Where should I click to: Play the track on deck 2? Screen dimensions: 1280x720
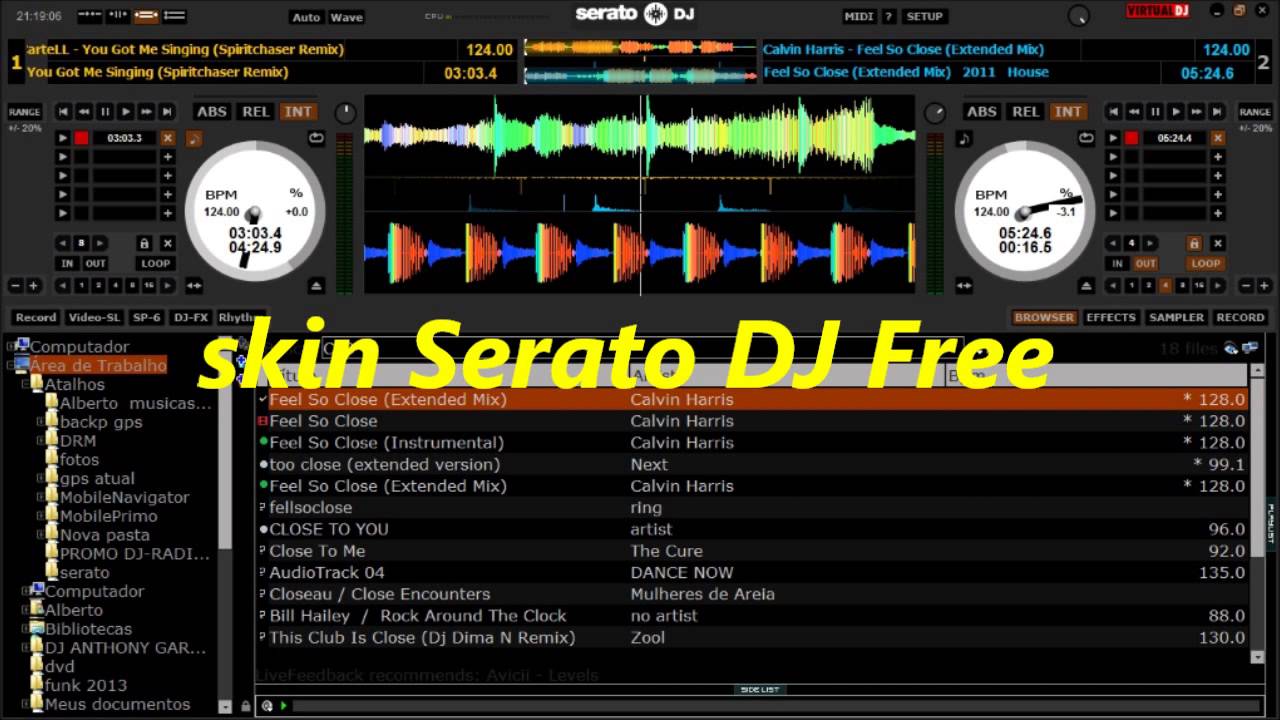[x=1176, y=112]
